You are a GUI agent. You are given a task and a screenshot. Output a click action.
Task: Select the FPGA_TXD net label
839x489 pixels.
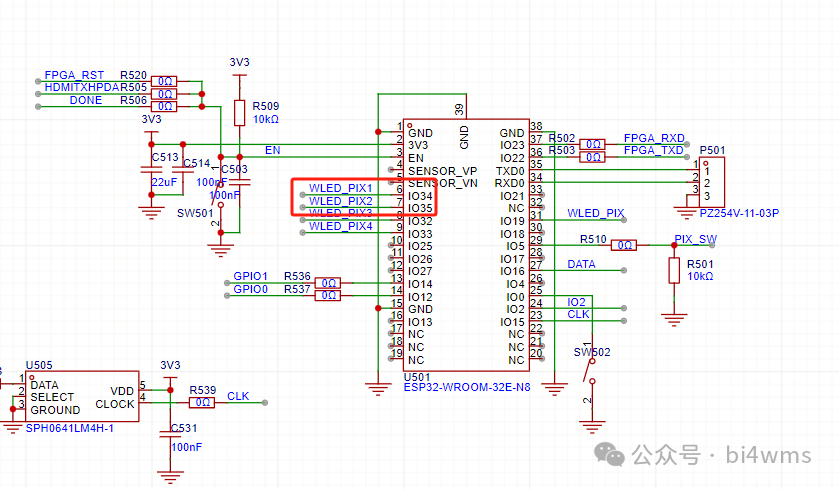tap(654, 150)
